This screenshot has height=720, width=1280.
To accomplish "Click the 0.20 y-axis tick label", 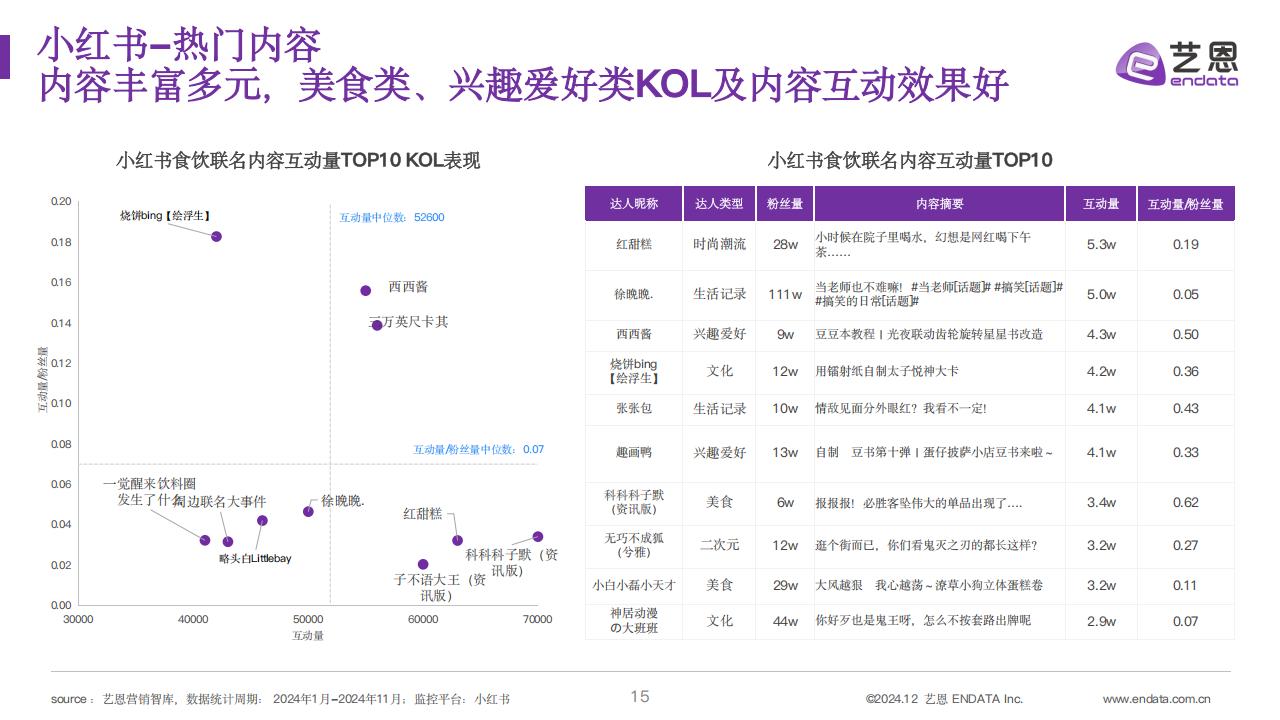I will [x=61, y=202].
